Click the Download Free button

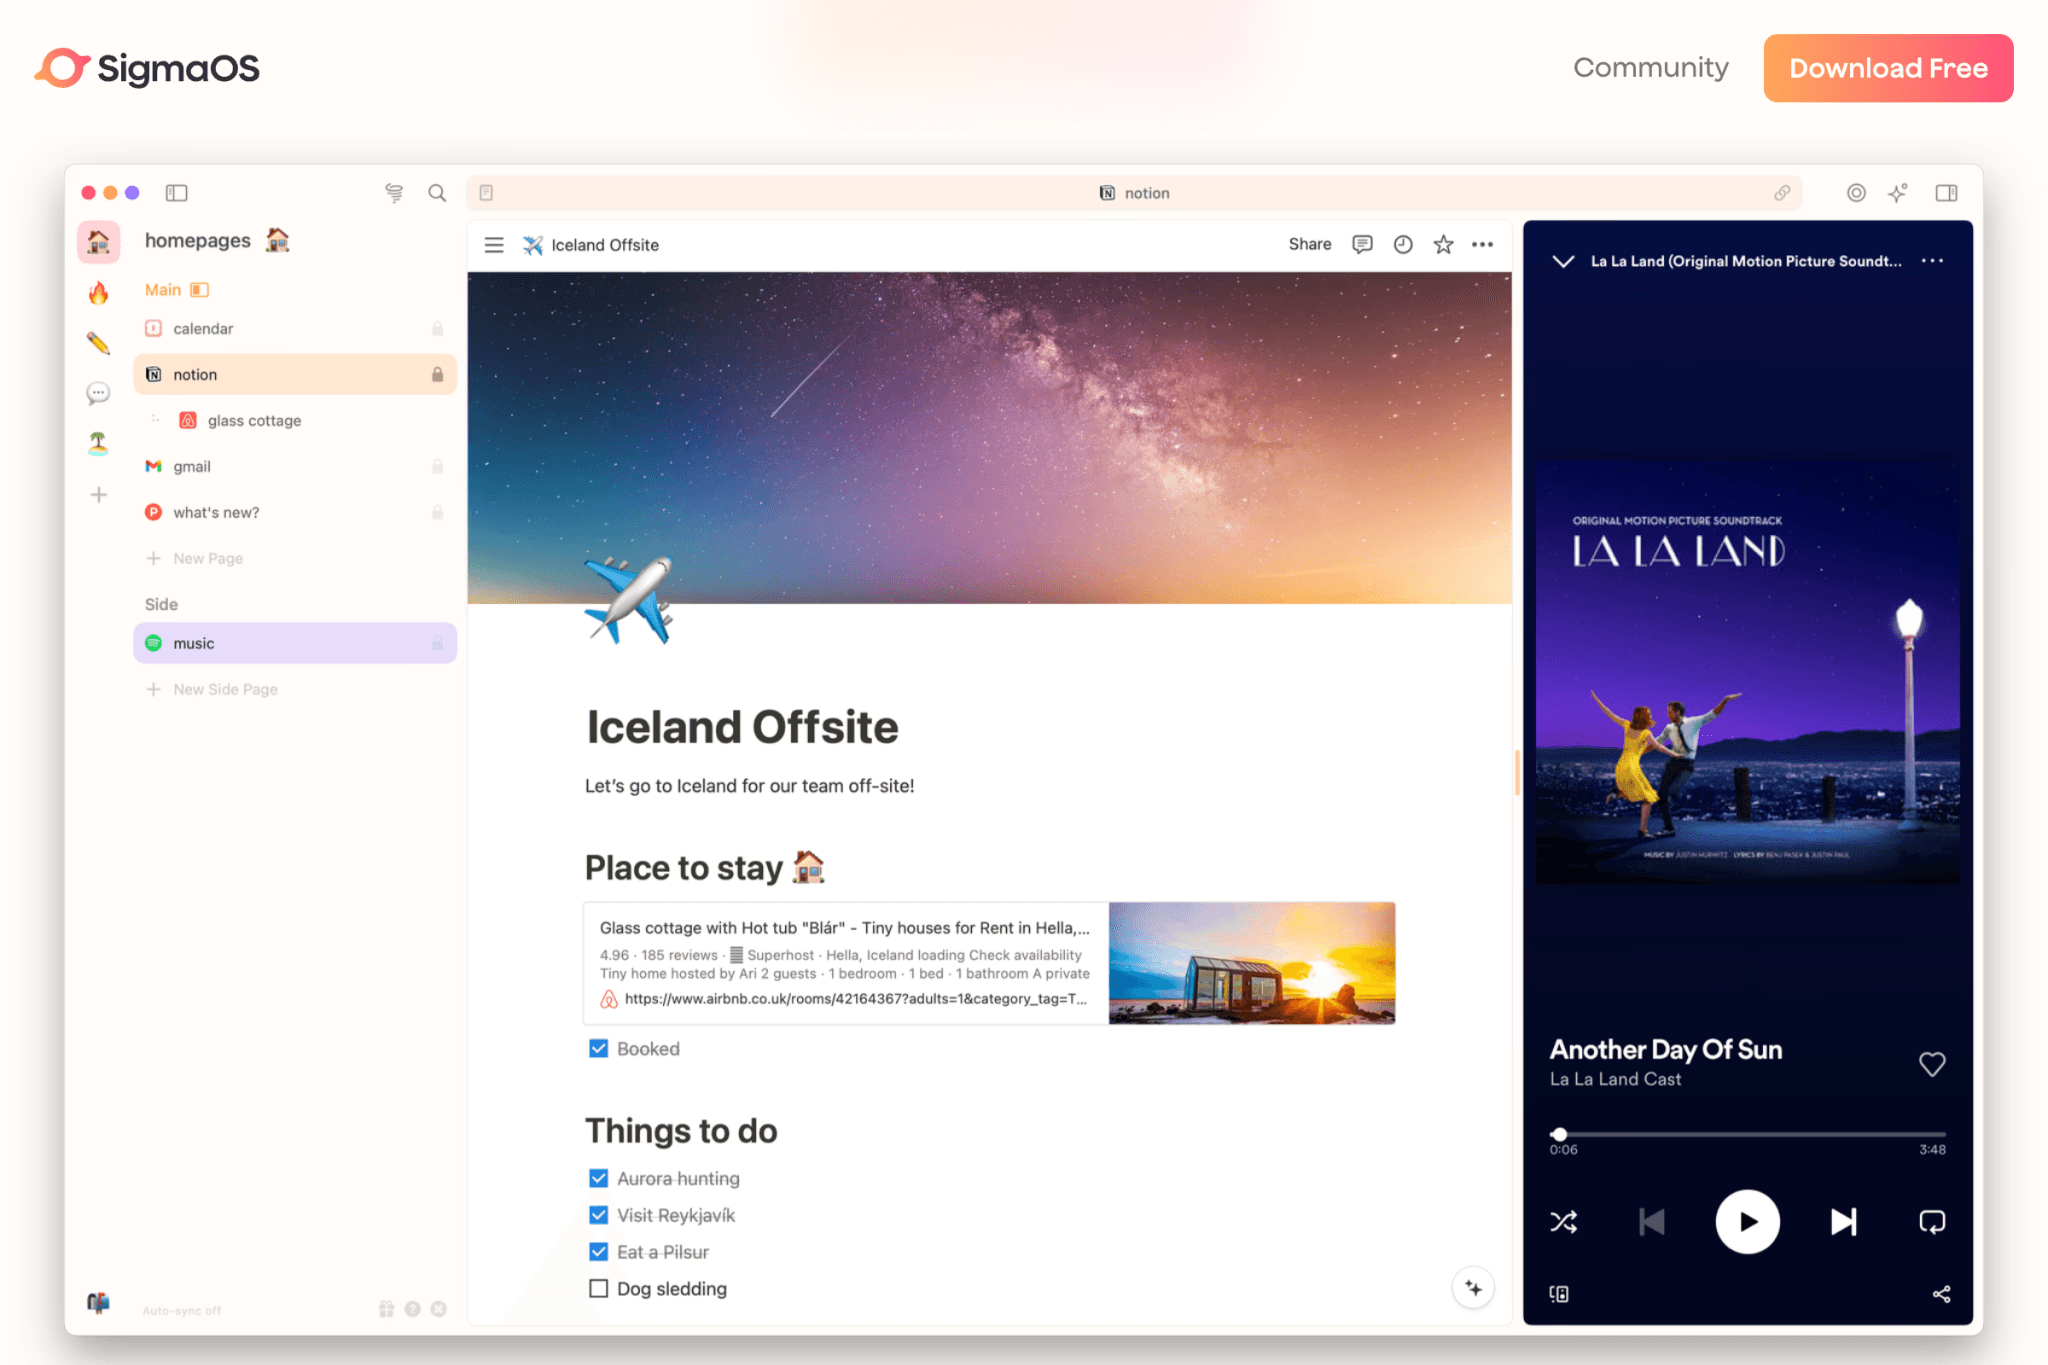pyautogui.click(x=1888, y=67)
